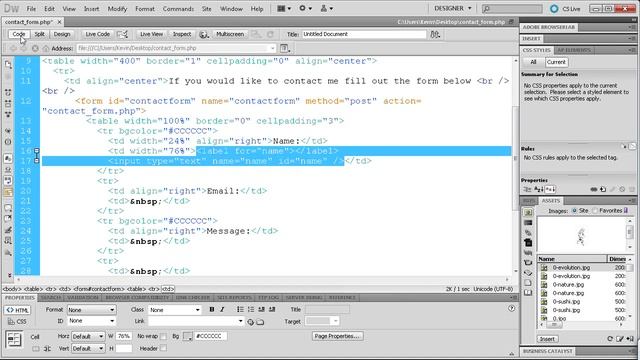Enable Live Code mode

(98, 34)
